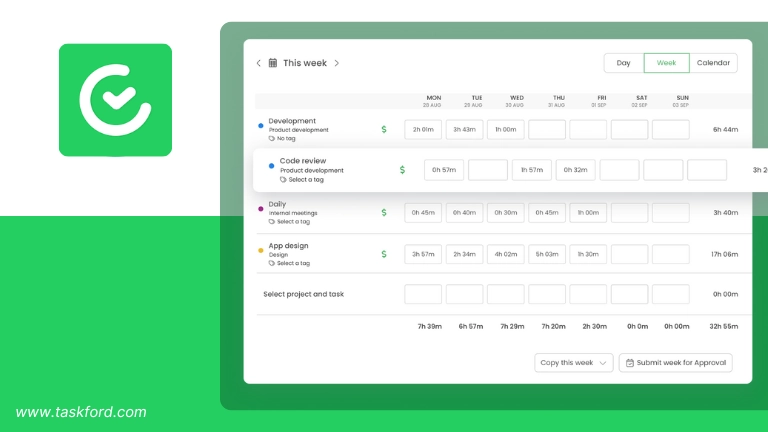Go to next week using right chevron
768x432 pixels.
point(337,63)
